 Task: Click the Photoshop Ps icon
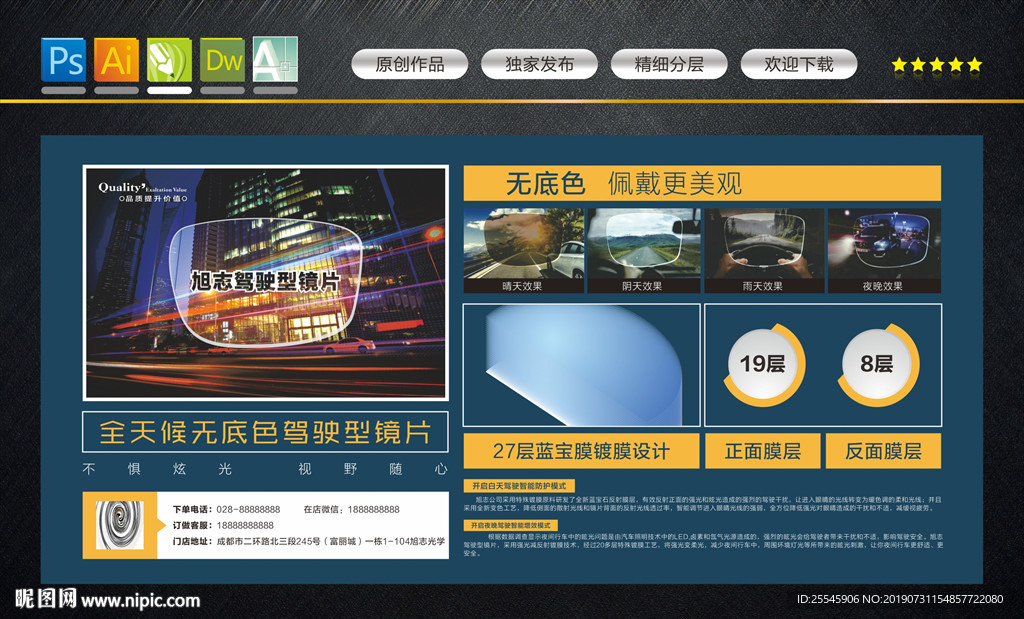tap(63, 59)
